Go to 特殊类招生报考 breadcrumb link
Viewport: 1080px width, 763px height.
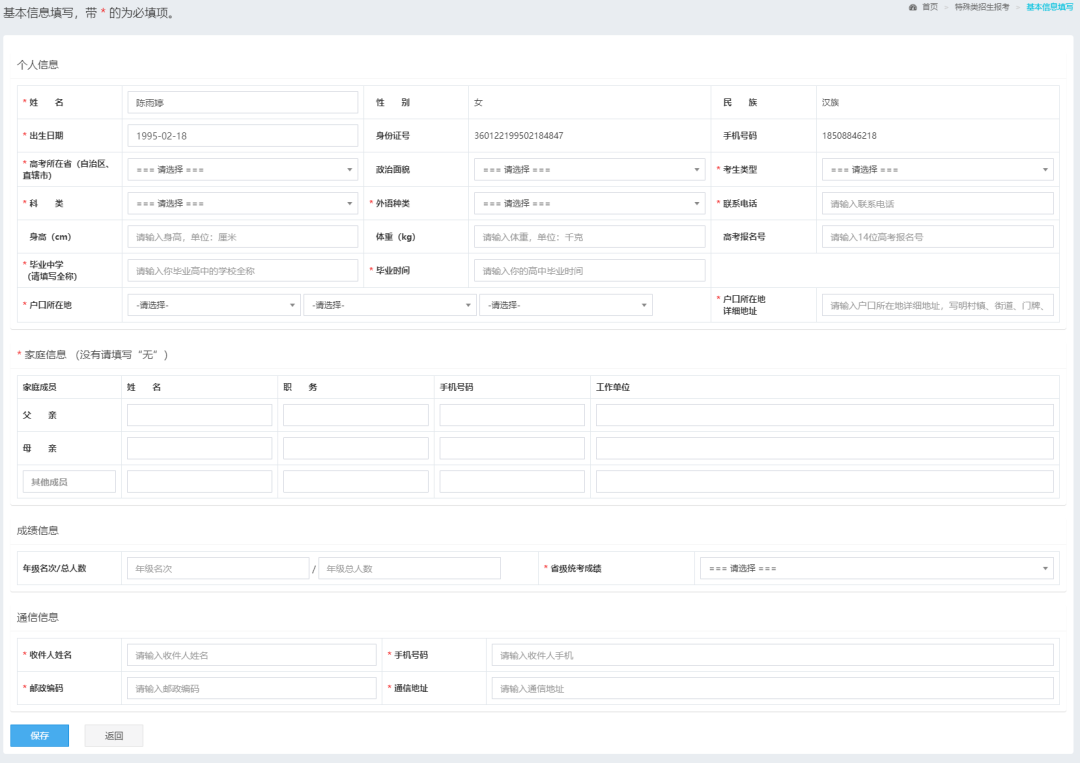click(982, 8)
